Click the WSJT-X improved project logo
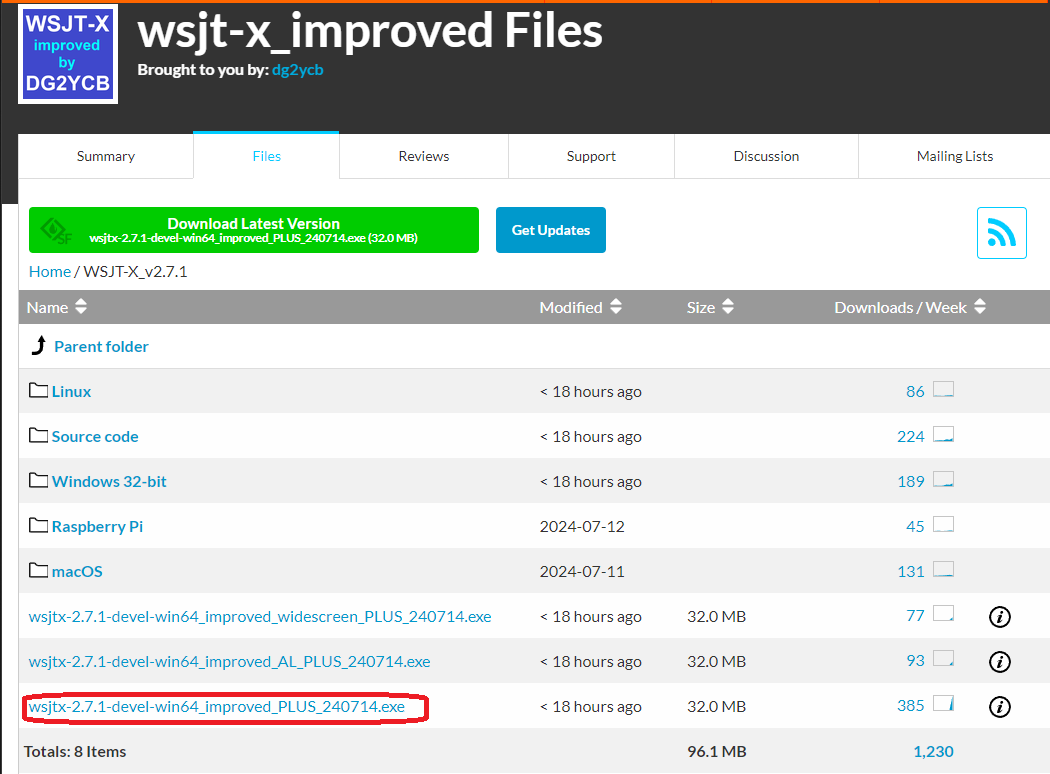Screen dimensions: 1050x774 68,54
